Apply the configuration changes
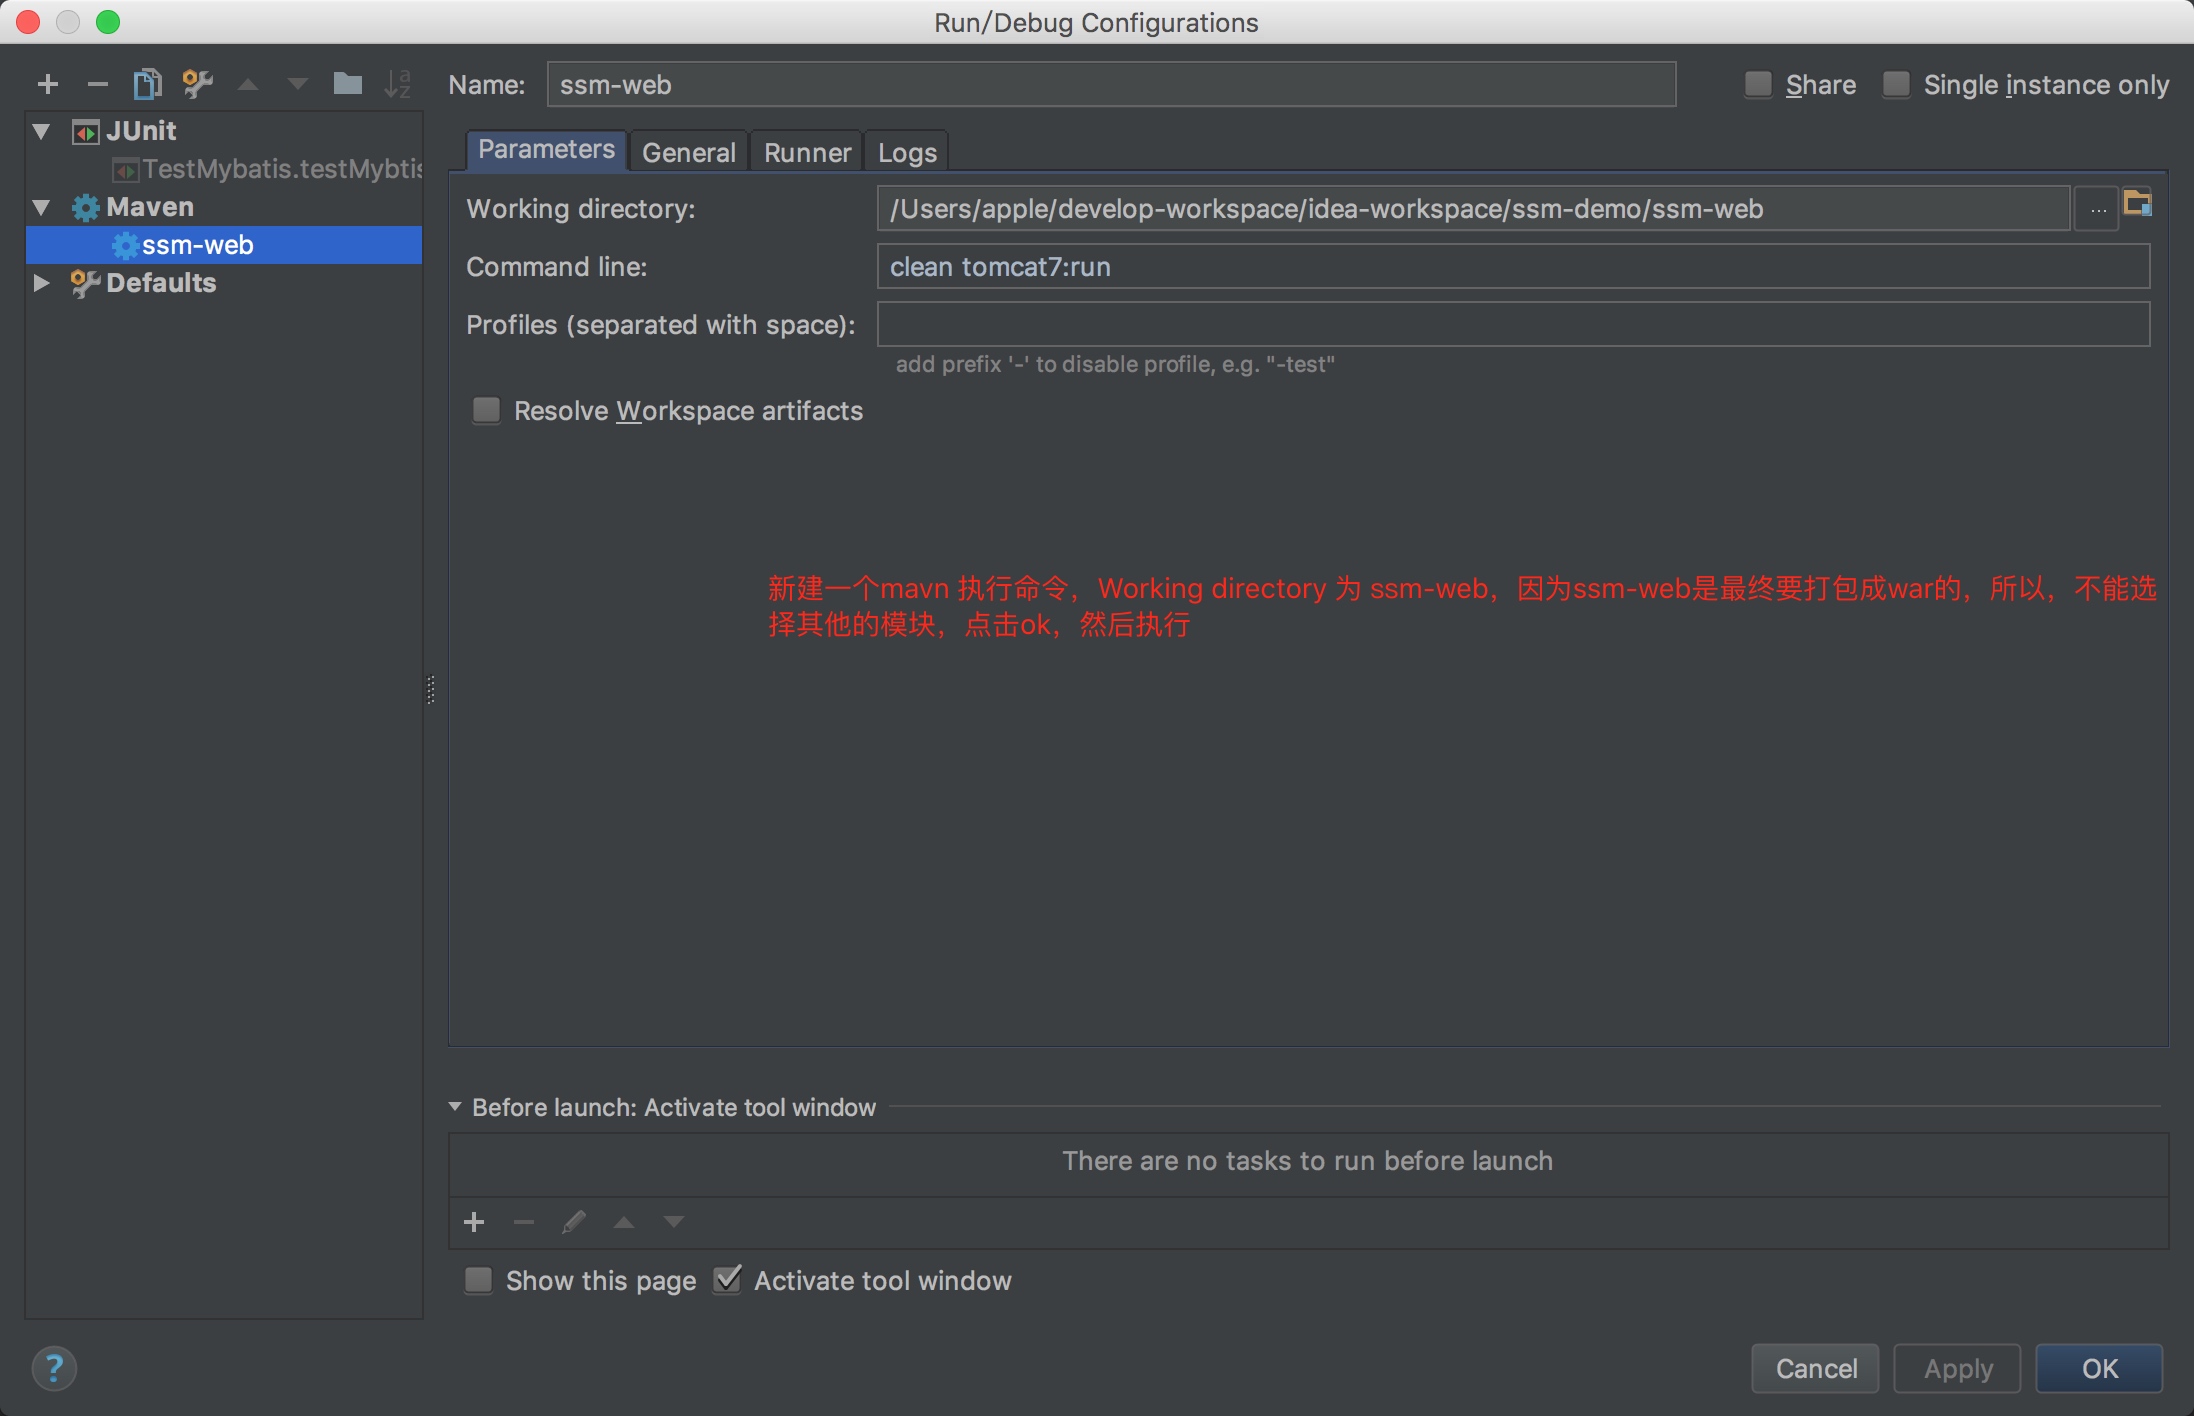This screenshot has width=2194, height=1416. pos(1955,1368)
